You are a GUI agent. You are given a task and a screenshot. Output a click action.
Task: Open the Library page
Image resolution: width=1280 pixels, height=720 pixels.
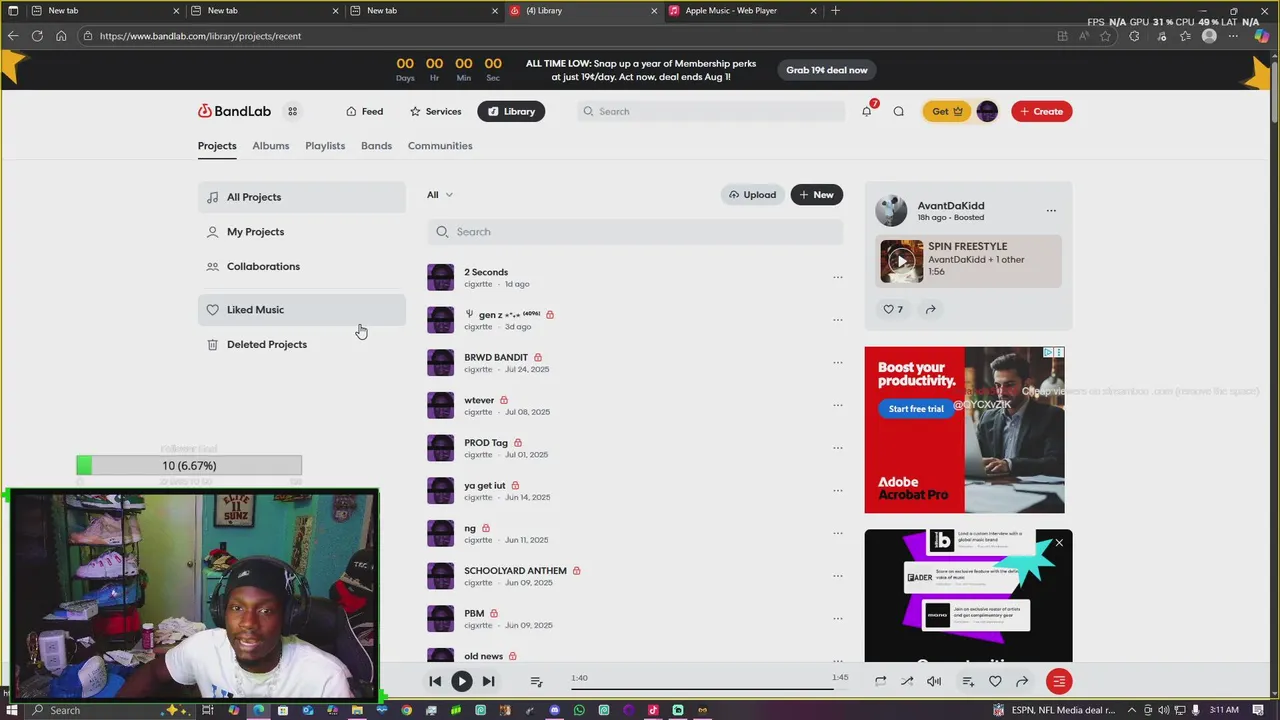510,111
